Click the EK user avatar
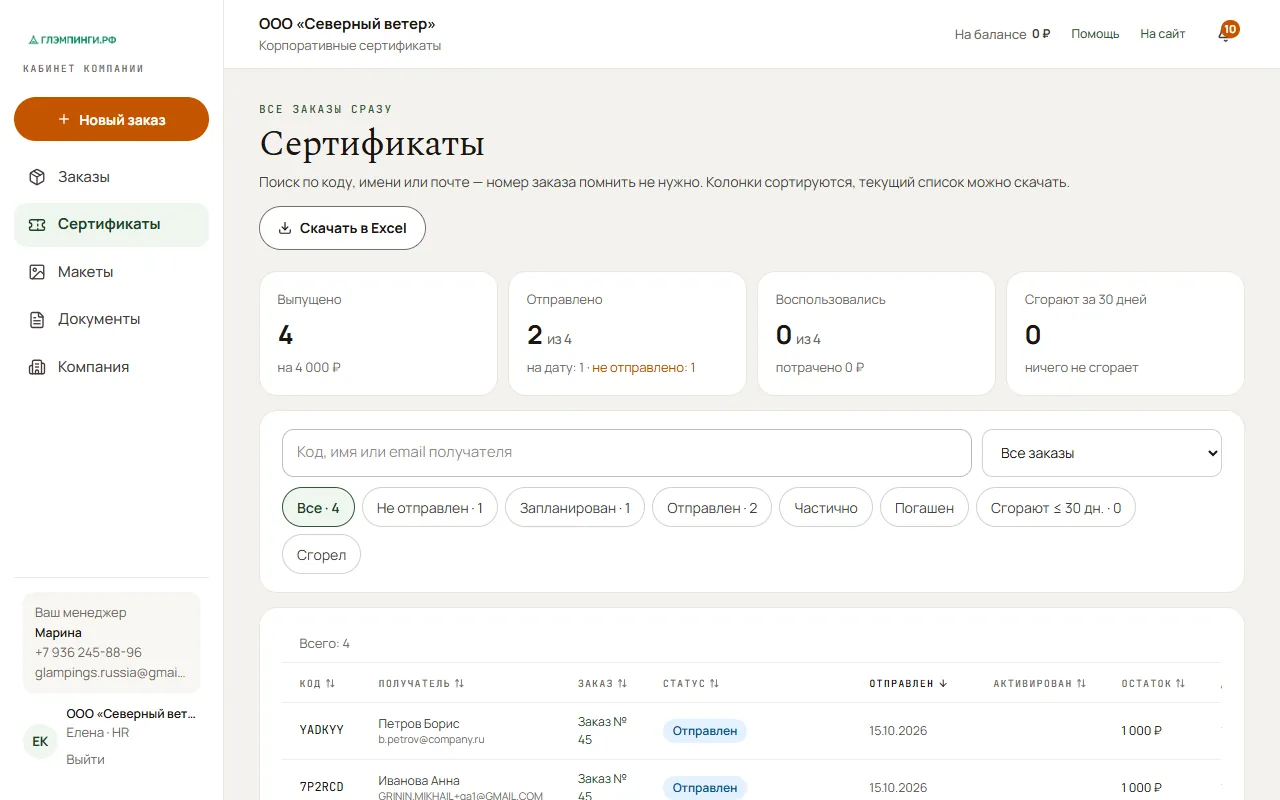Screen dimensions: 1280x800 click(x=40, y=741)
